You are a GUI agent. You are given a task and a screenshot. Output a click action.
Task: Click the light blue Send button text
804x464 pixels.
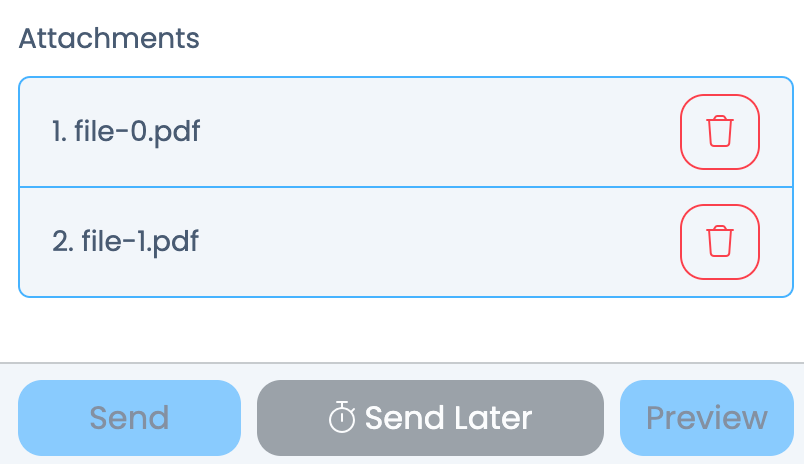(129, 418)
